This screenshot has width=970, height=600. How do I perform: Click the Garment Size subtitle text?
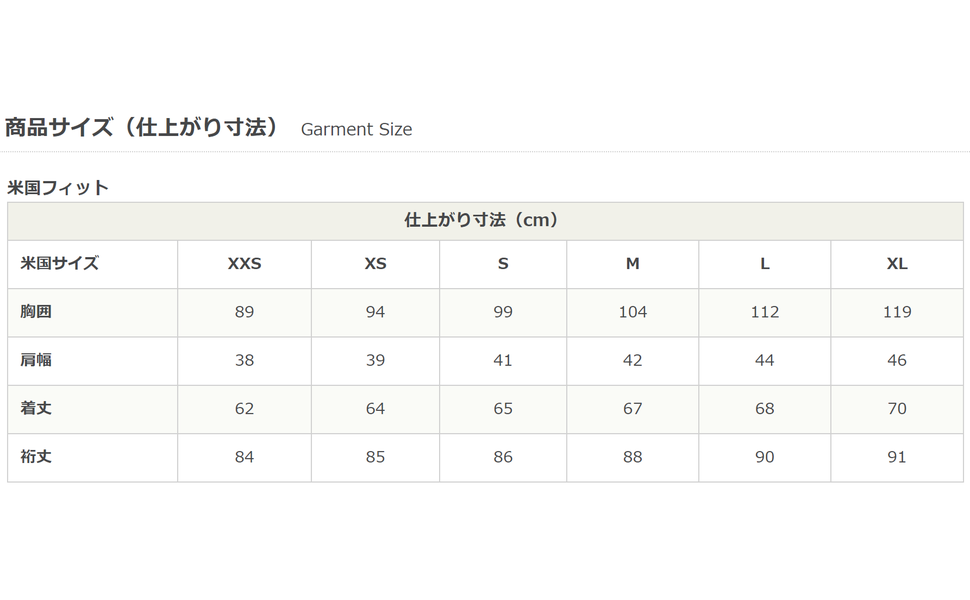tap(356, 129)
